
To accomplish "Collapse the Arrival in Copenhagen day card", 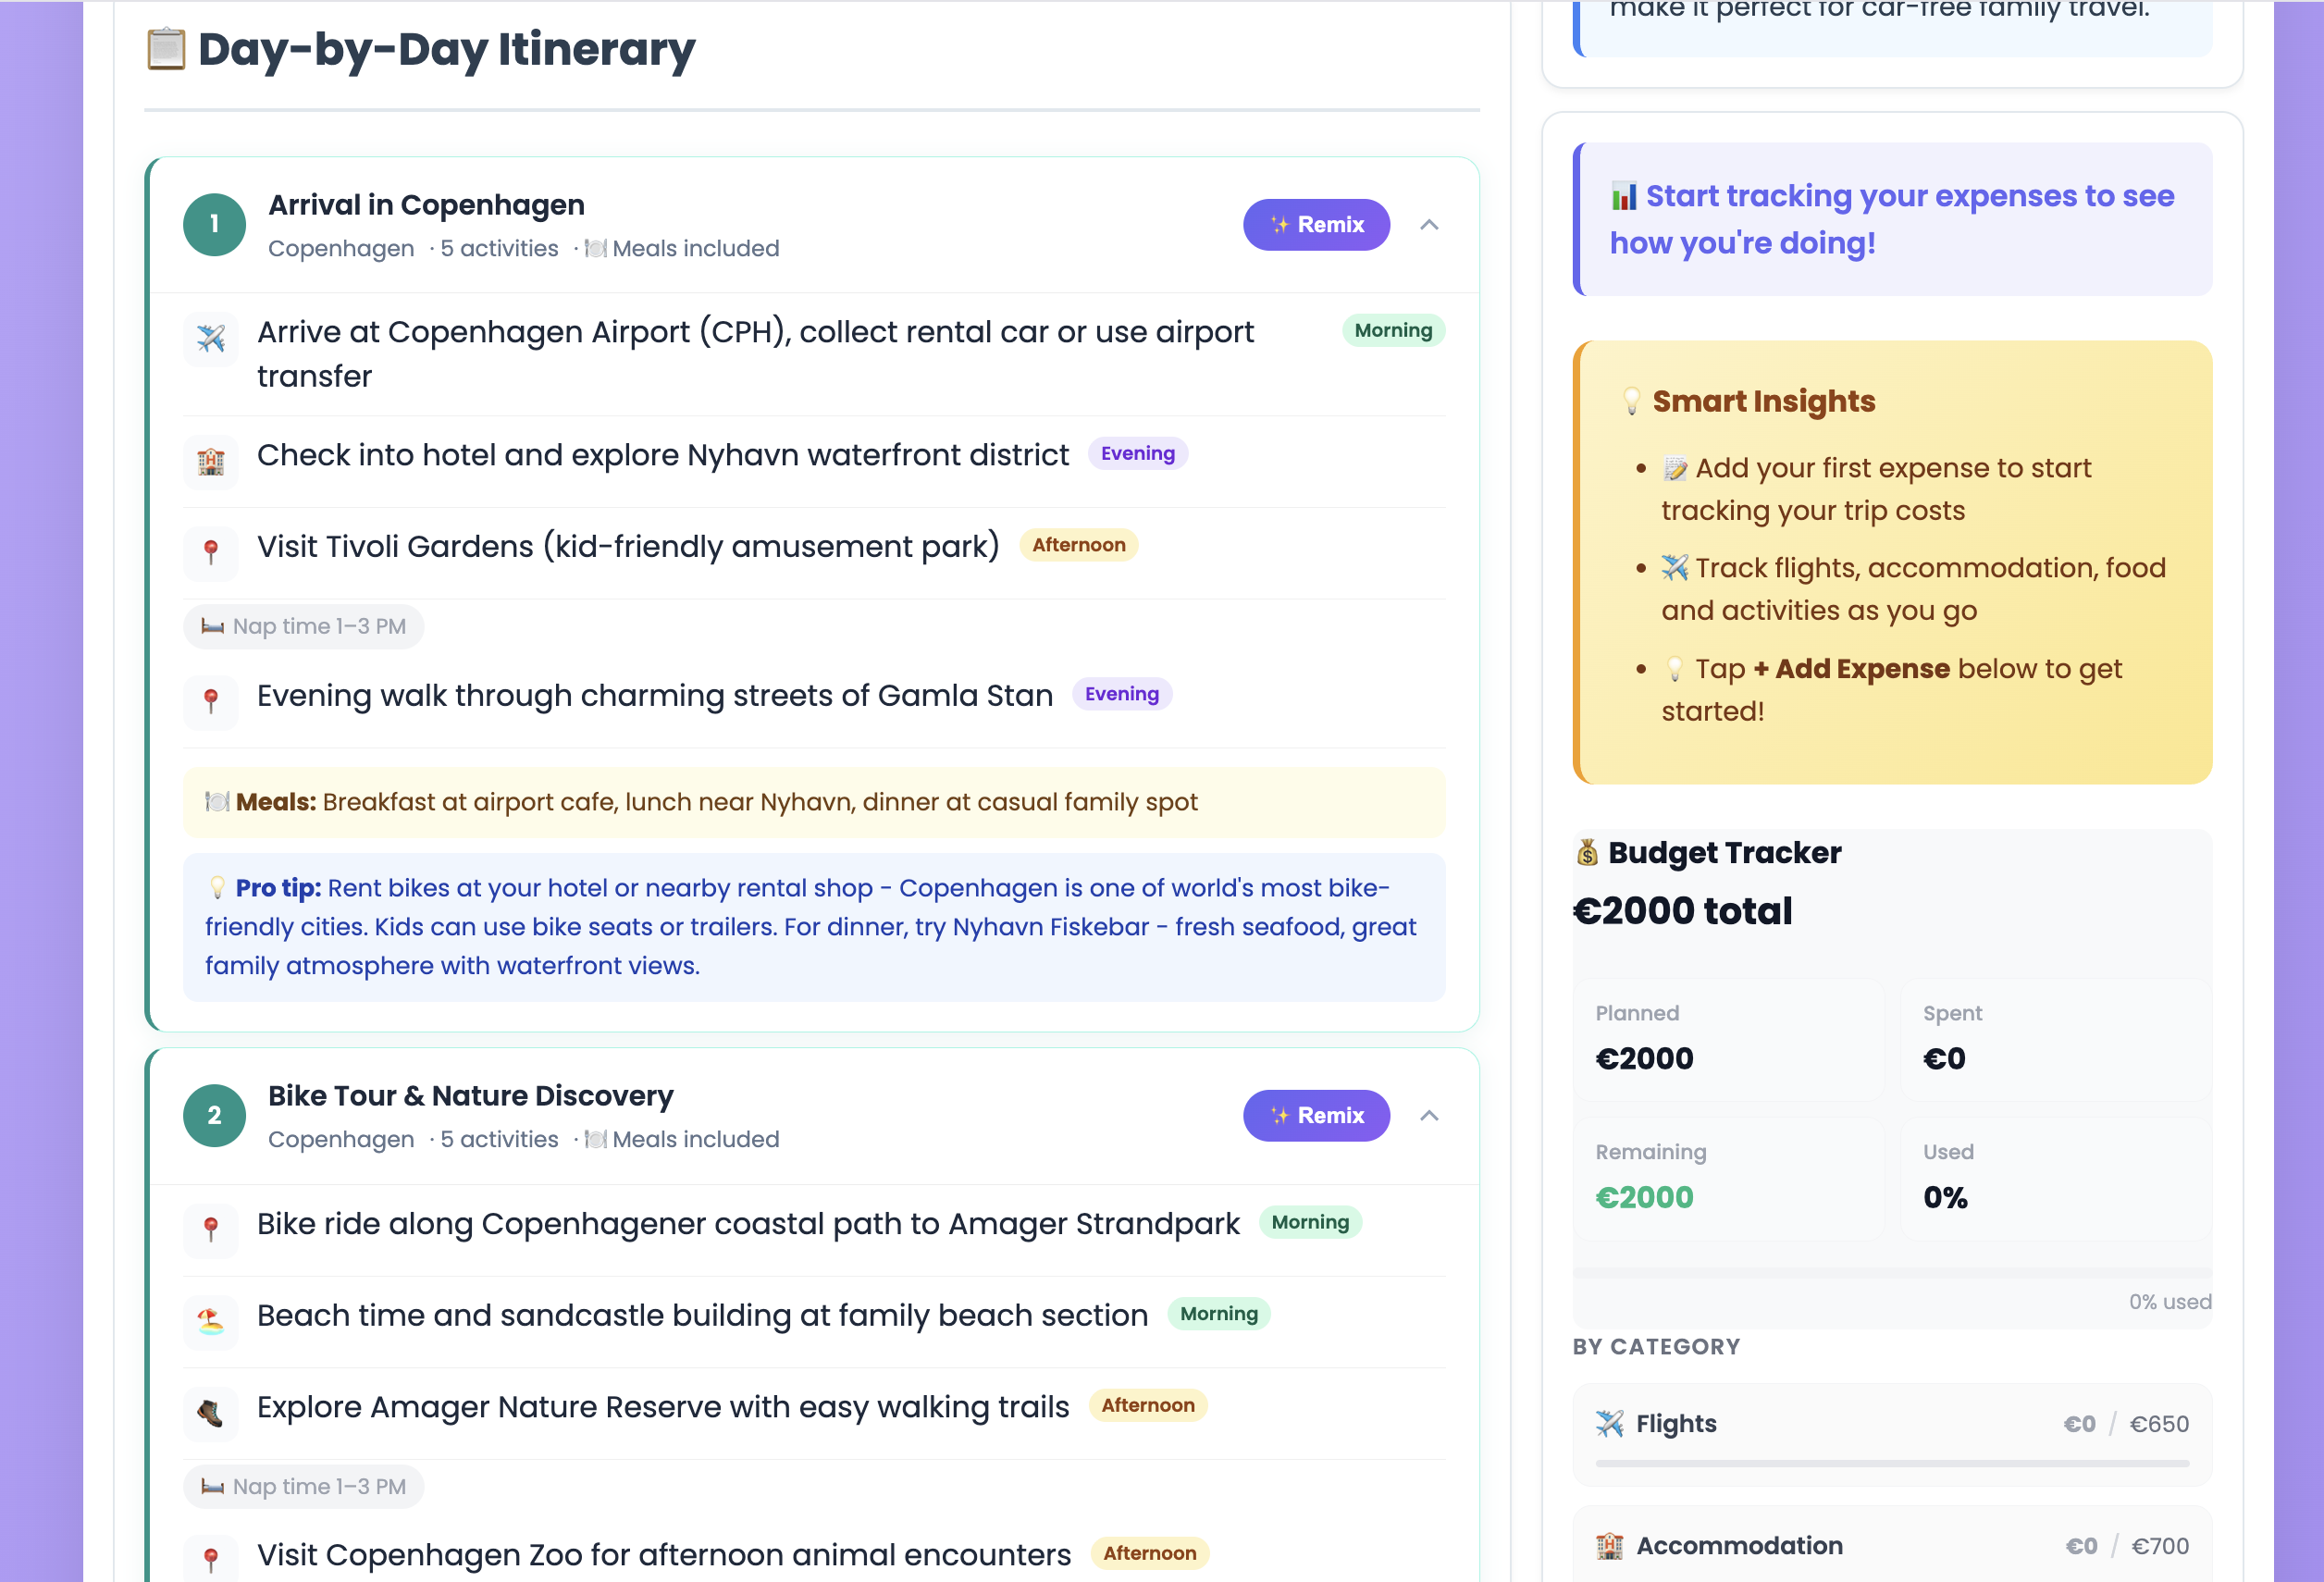I will (1429, 225).
